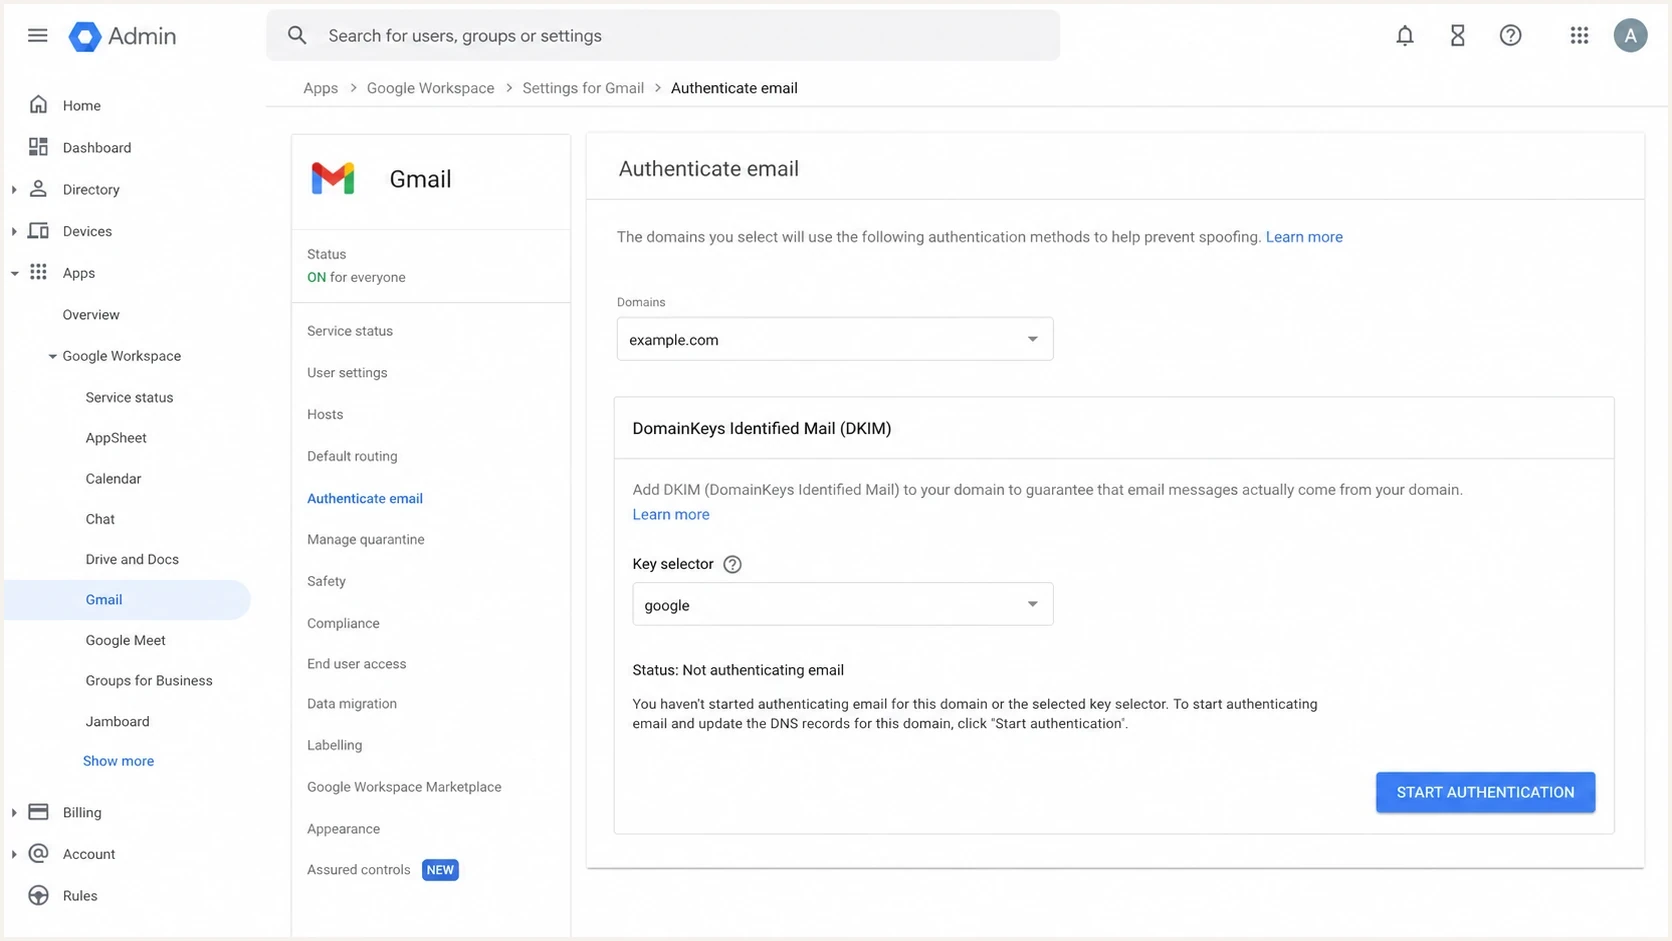Select Chat in sidebar

(100, 519)
